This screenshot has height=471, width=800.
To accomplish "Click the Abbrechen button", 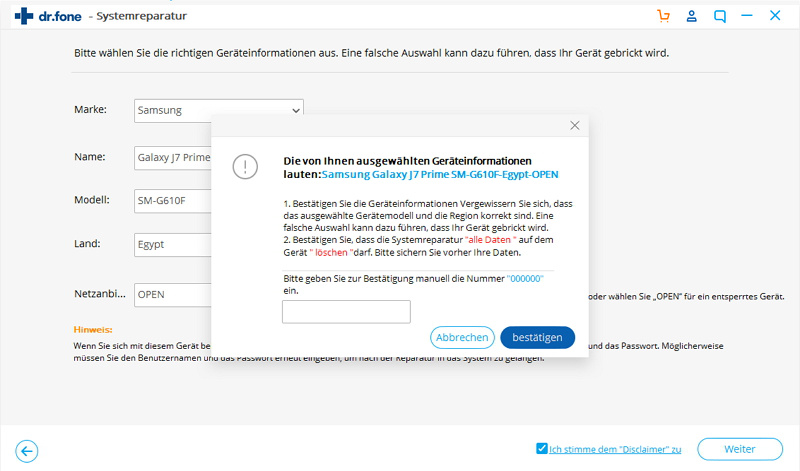I will tap(462, 337).
